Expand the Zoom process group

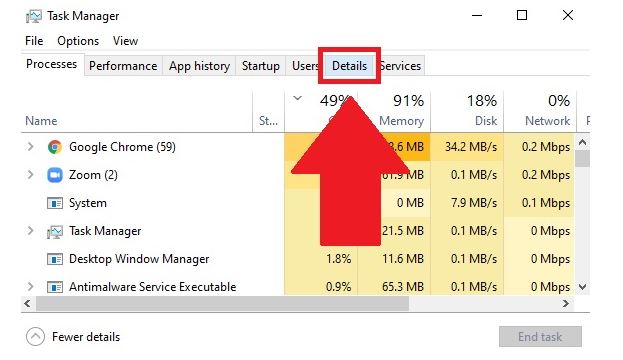click(30, 174)
